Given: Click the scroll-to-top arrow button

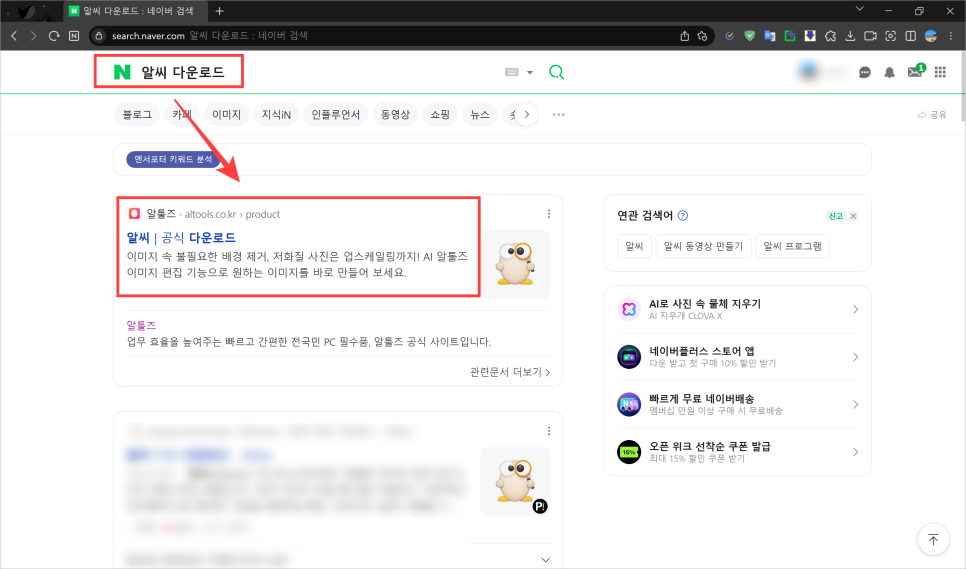Looking at the screenshot, I should click(933, 539).
